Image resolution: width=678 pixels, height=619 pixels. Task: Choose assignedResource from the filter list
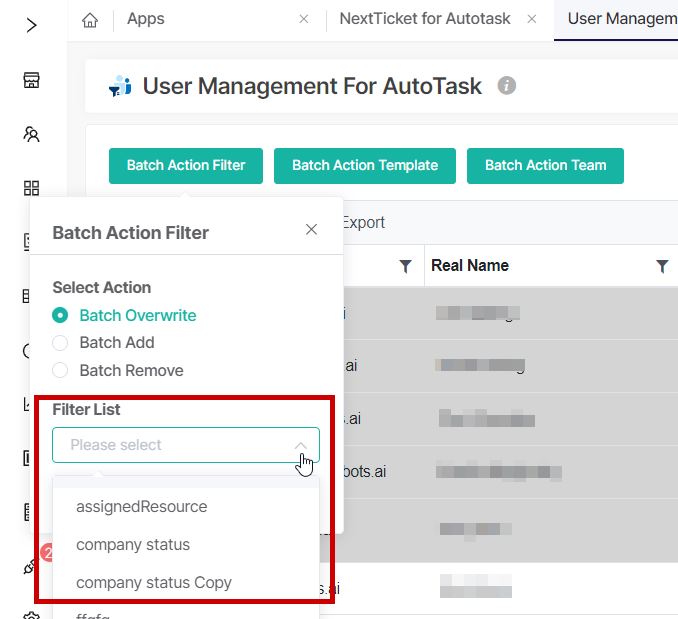pyautogui.click(x=142, y=507)
